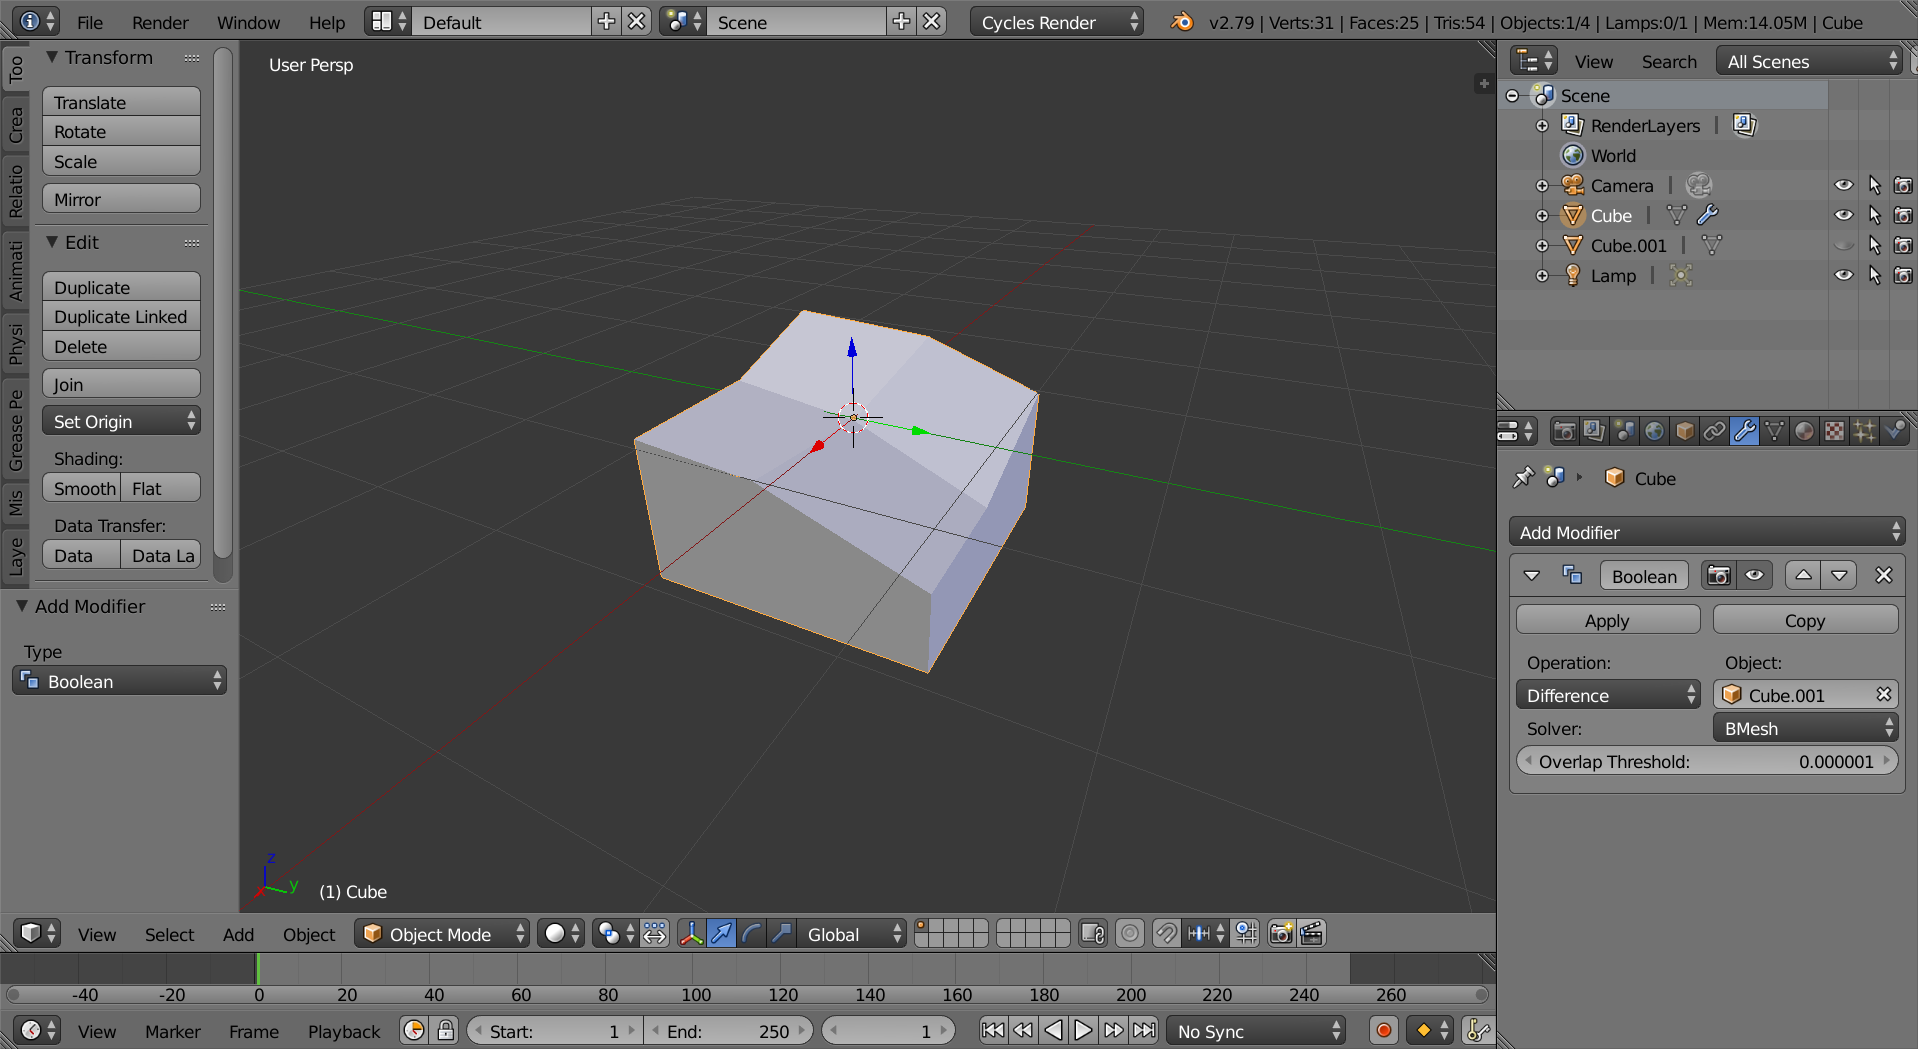This screenshot has width=1918, height=1049.
Task: Click the OpenGL render animation clapper icon
Action: point(1311,934)
